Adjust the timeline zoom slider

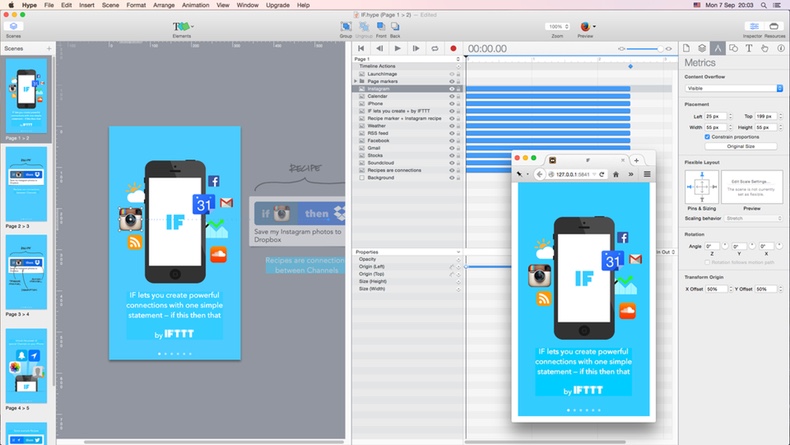(x=644, y=49)
